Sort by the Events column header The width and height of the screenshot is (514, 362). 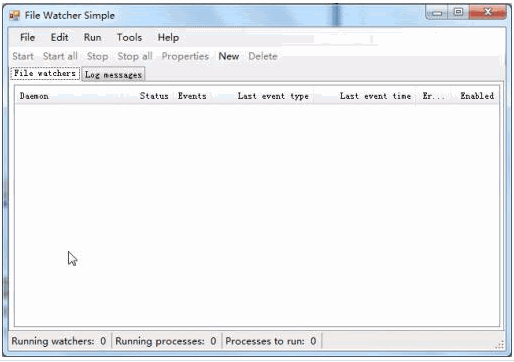pos(192,96)
